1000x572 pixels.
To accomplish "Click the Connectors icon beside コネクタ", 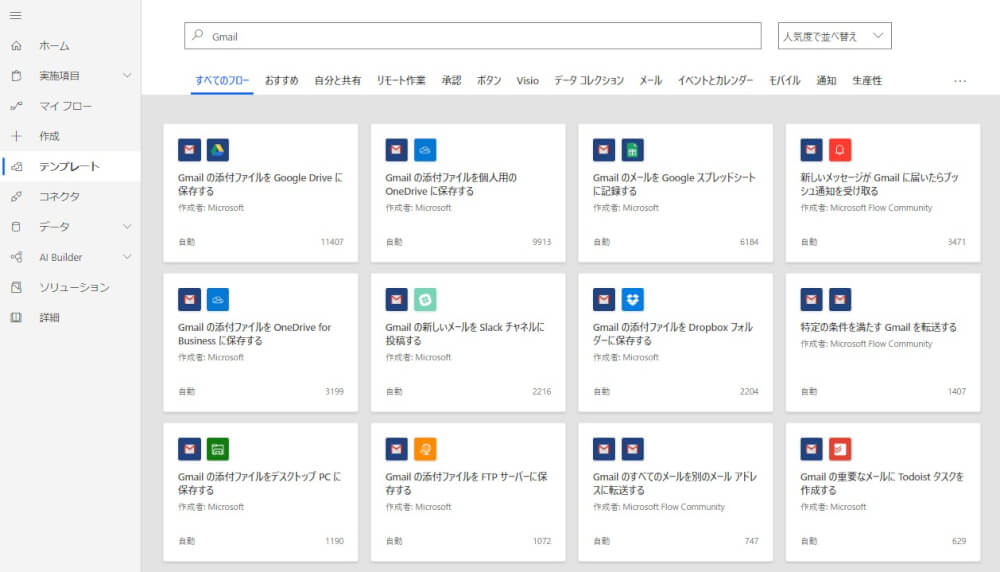I will [x=17, y=196].
